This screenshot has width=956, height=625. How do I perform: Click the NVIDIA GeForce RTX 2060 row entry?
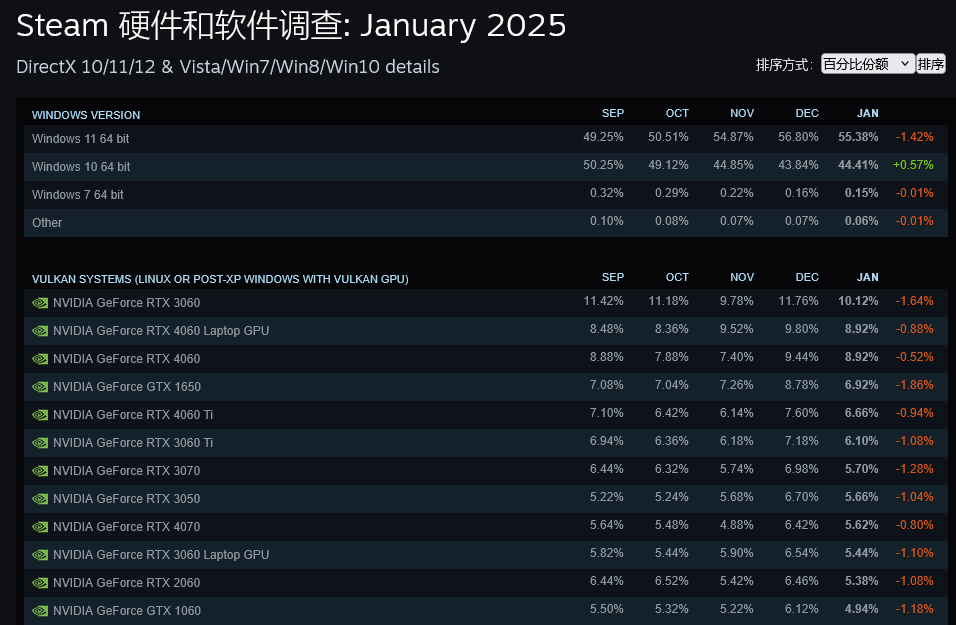[x=124, y=582]
